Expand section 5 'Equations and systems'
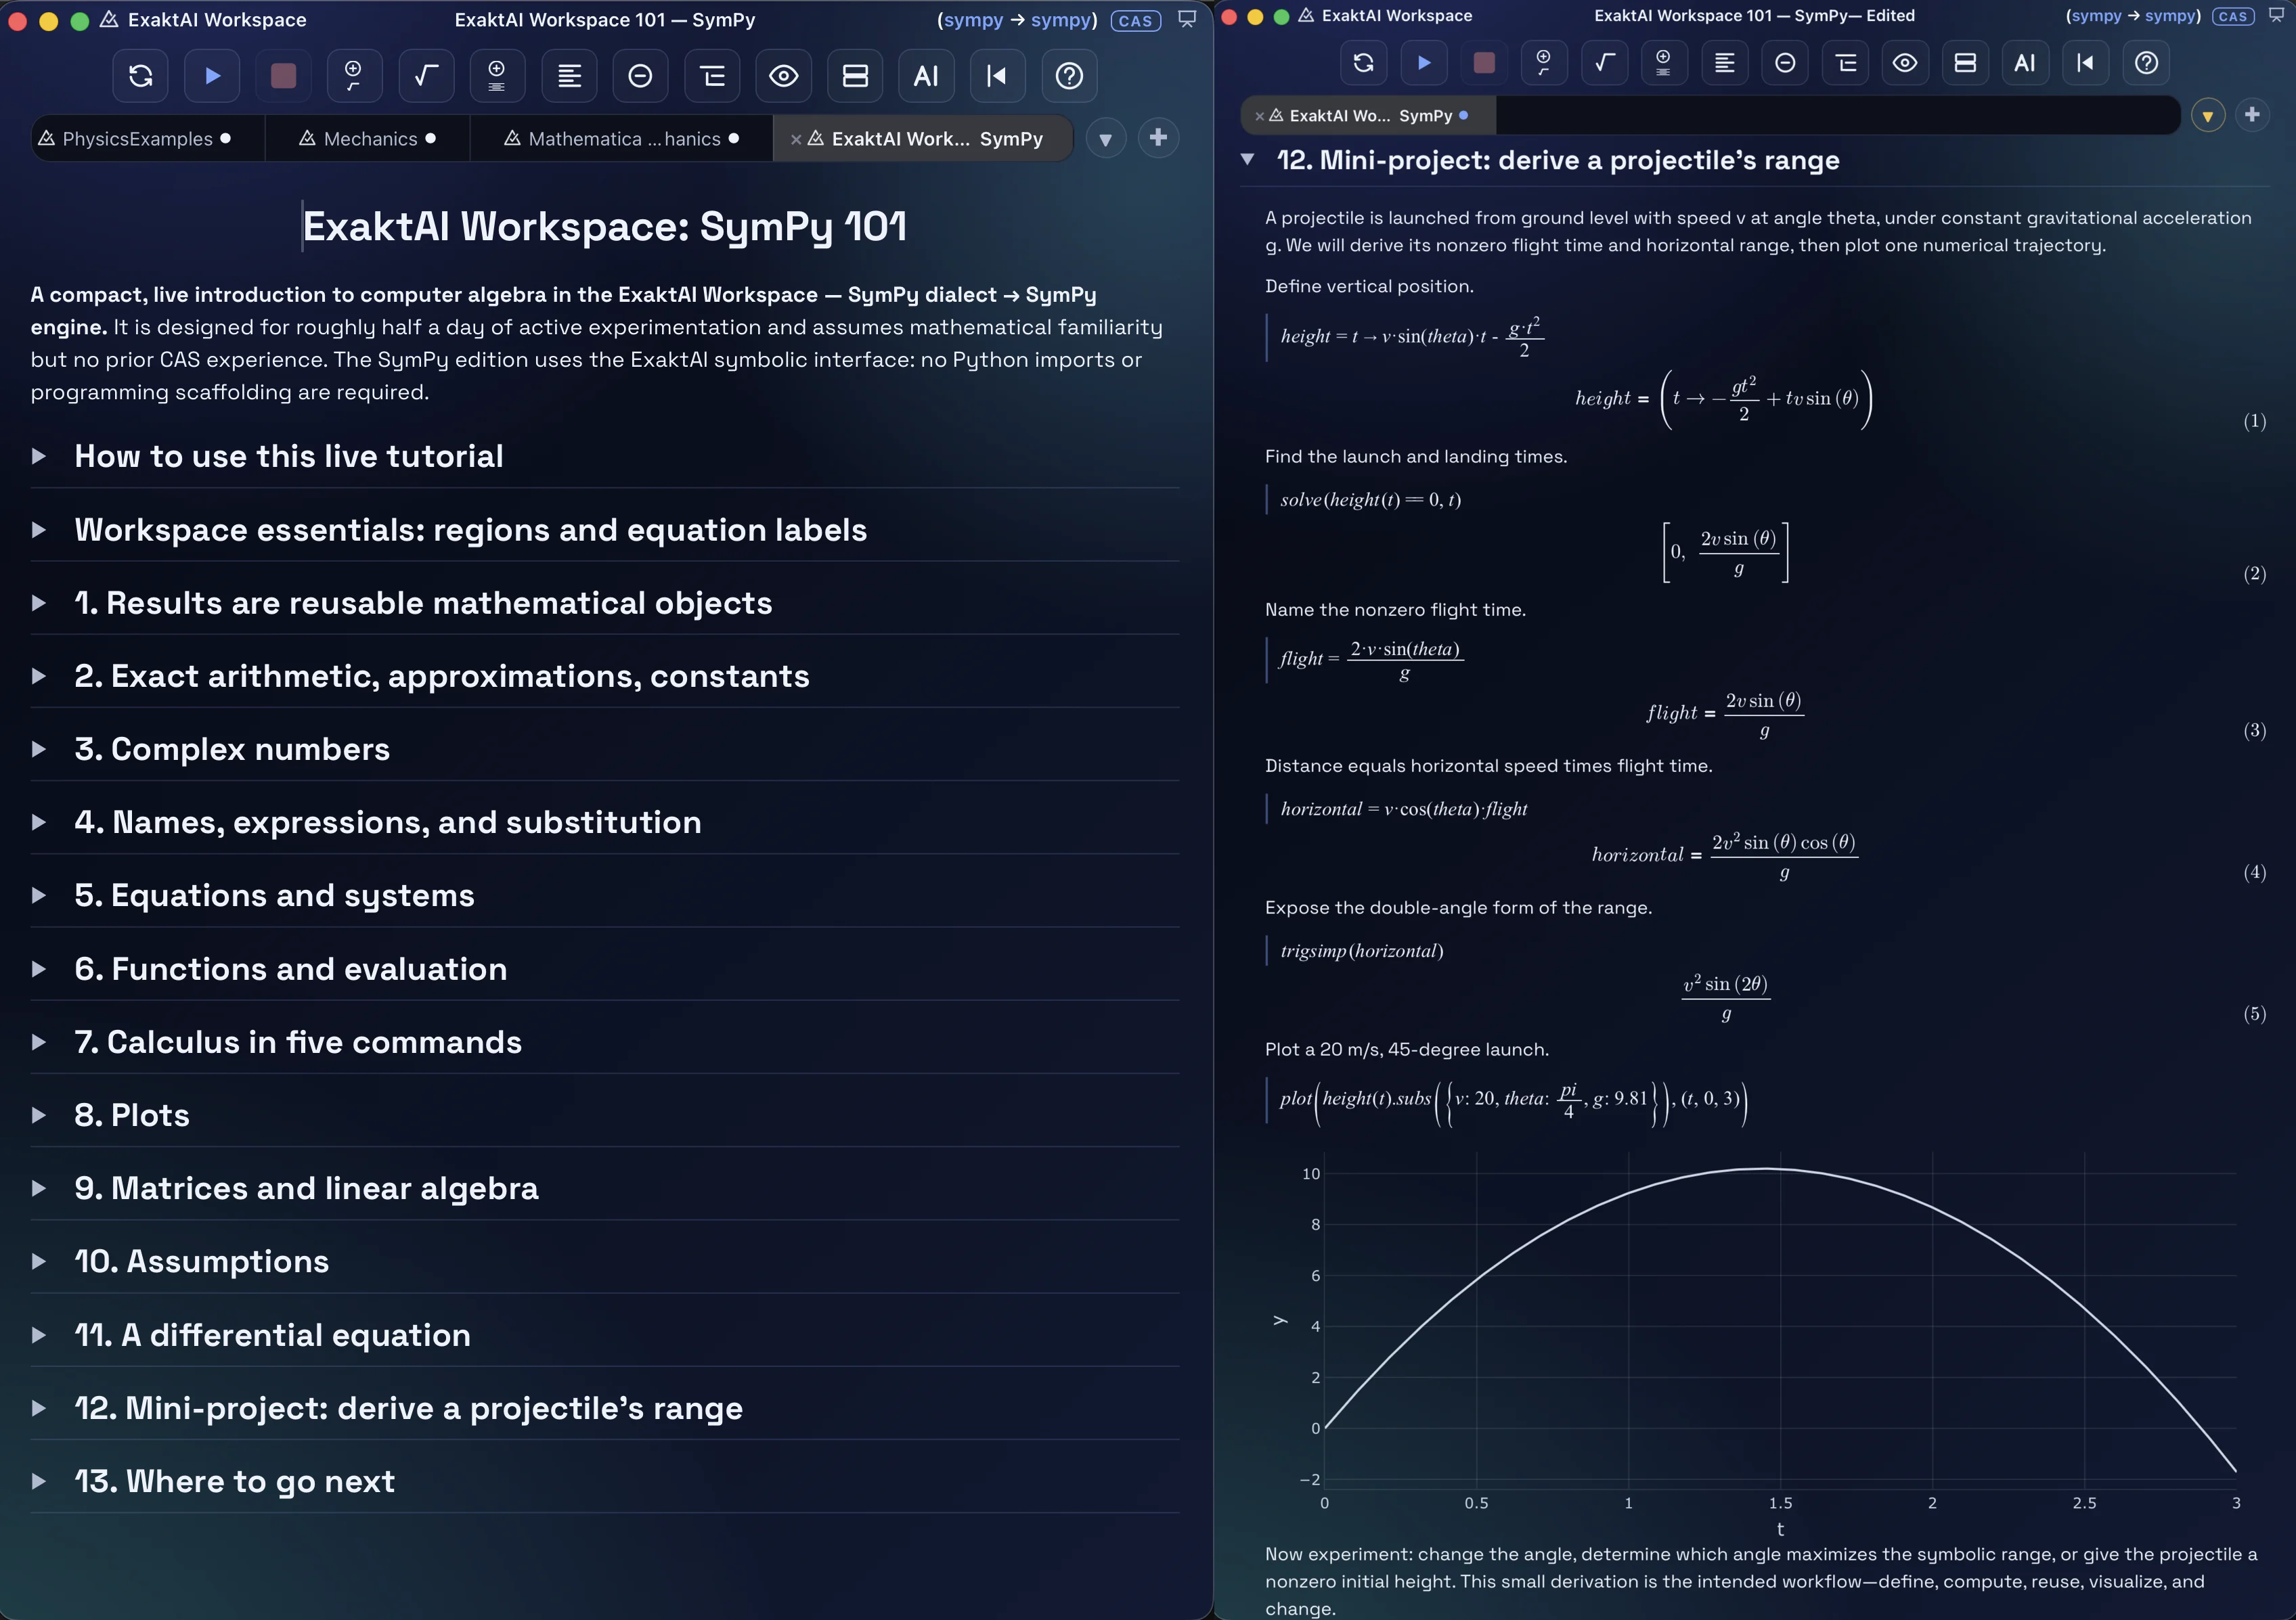 tap(39, 895)
